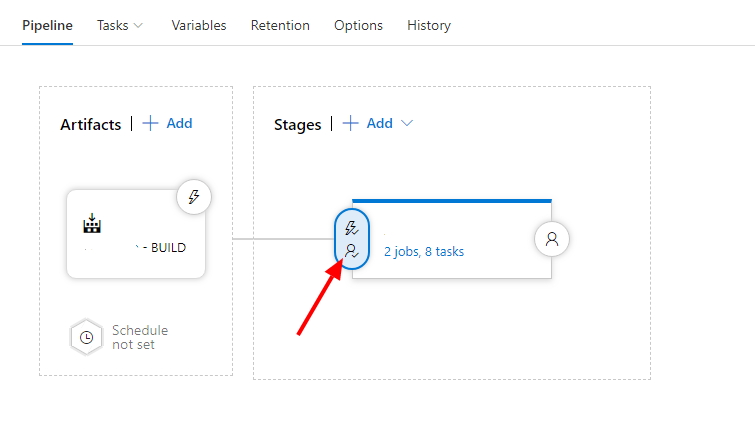Expand the Stages Add dropdown arrow
The image size is (755, 442).
point(407,123)
